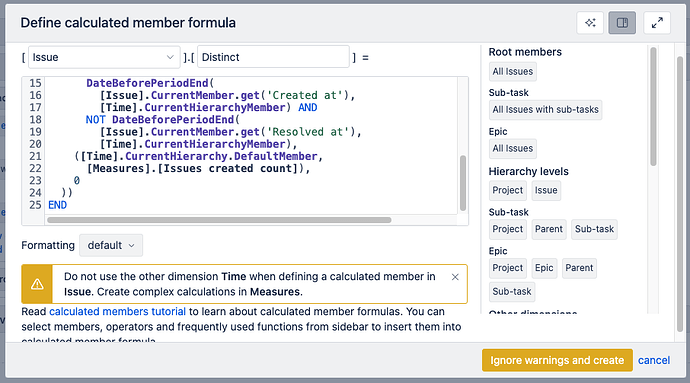Screen dimensions: 690x383
Task: Insert All Issues with sub-tasks member
Action: (x=545, y=110)
